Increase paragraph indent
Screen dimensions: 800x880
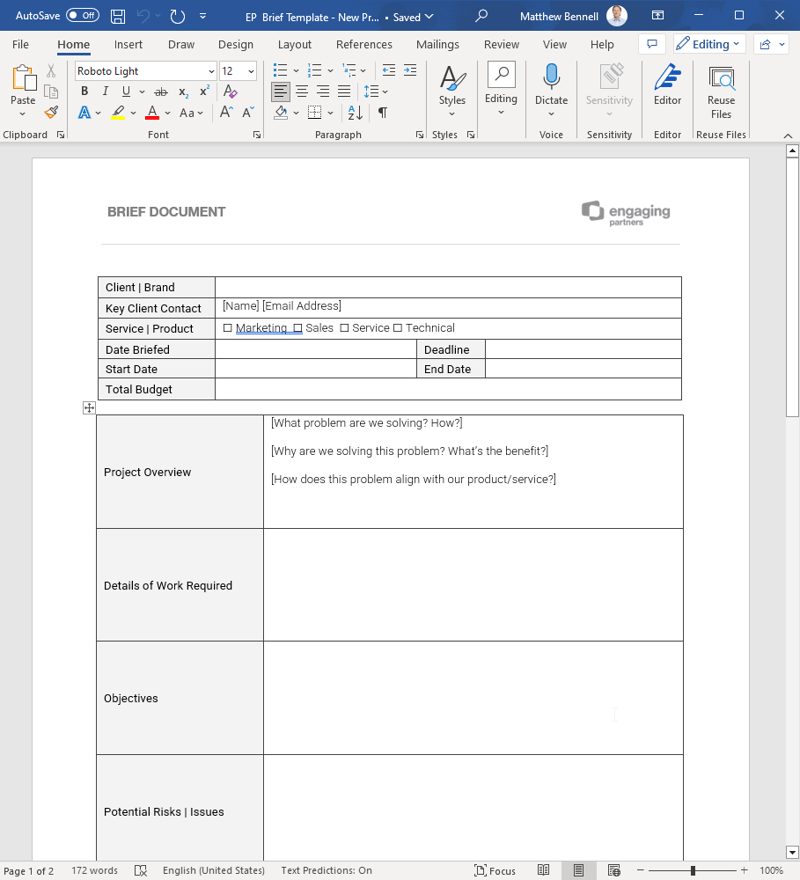(410, 70)
